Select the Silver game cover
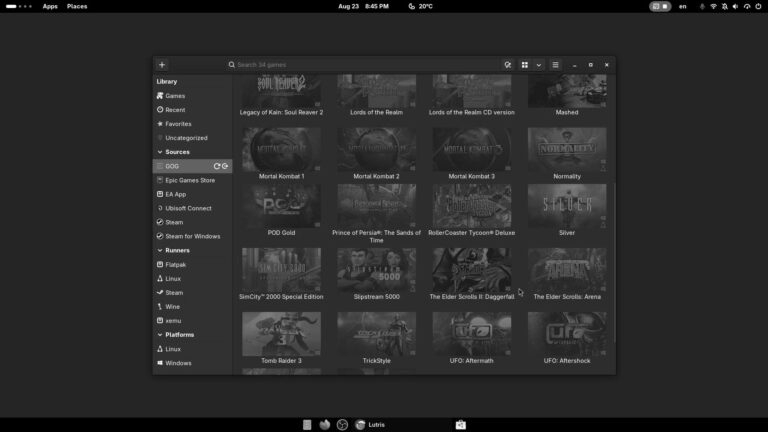 567,206
